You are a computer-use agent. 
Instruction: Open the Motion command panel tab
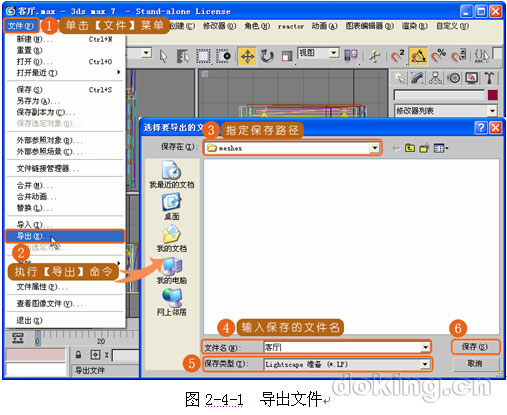453,78
